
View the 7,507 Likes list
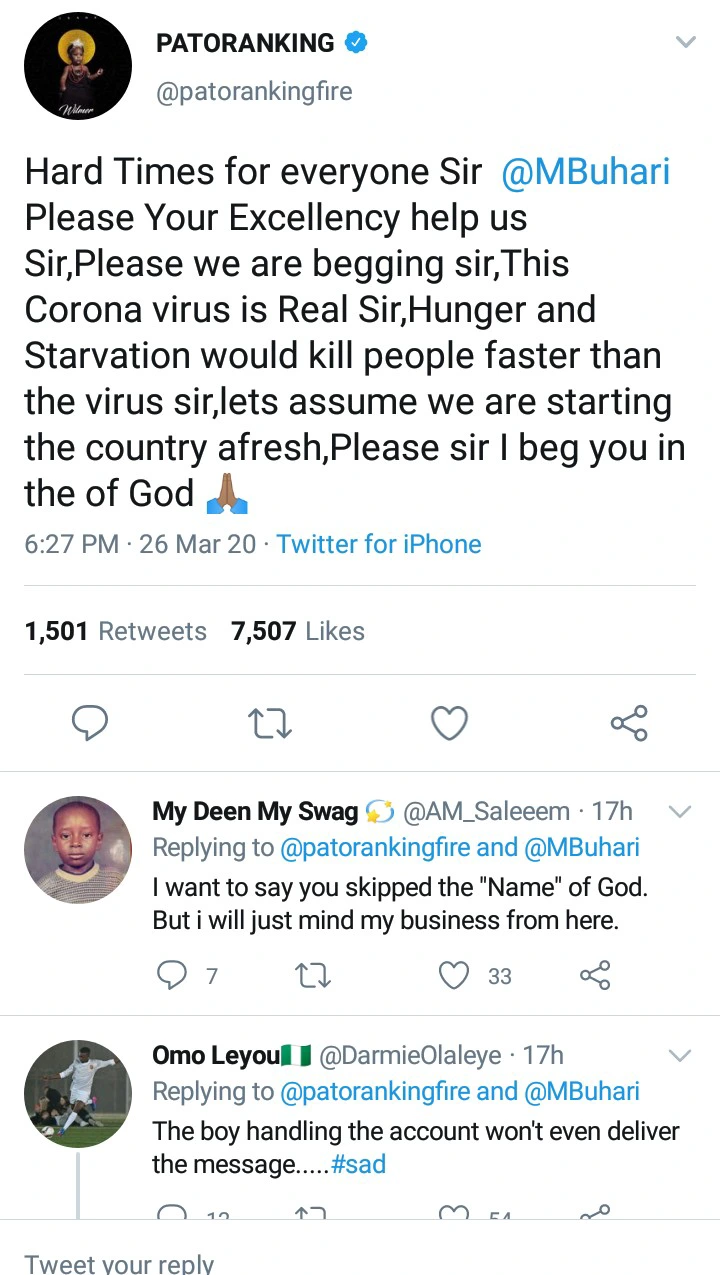(x=297, y=631)
